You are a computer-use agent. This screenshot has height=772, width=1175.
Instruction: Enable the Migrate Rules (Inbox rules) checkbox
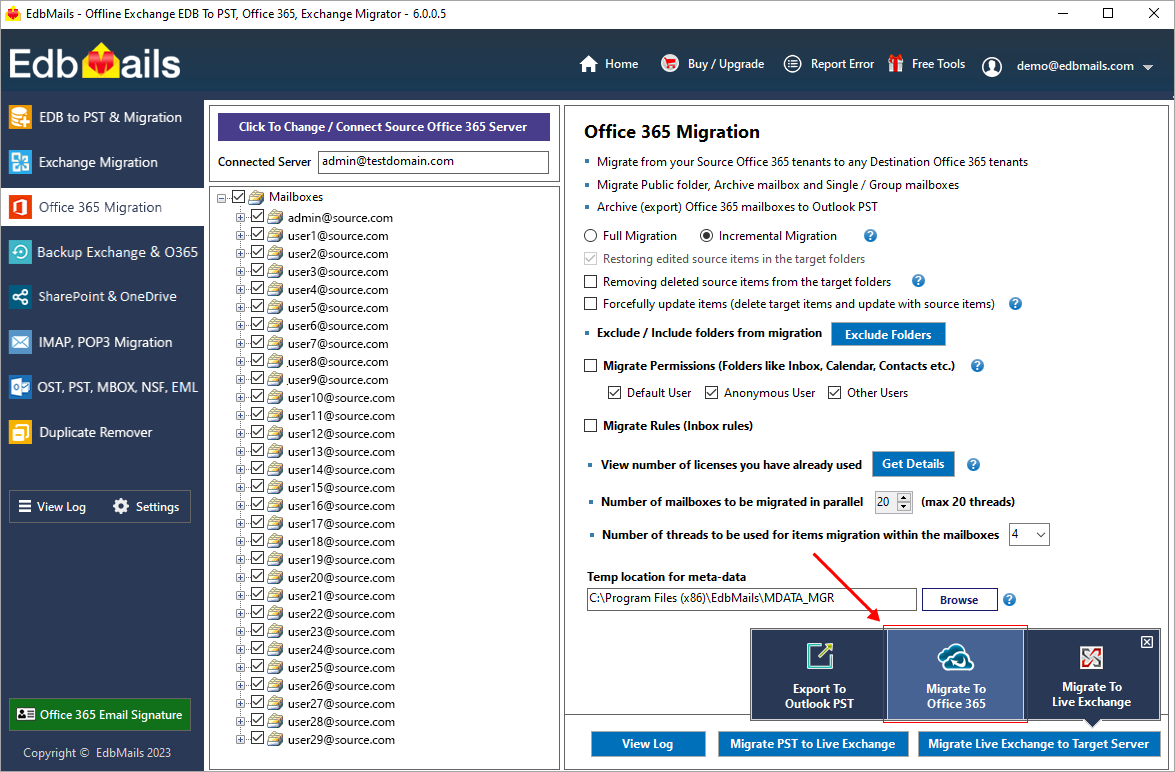(590, 426)
